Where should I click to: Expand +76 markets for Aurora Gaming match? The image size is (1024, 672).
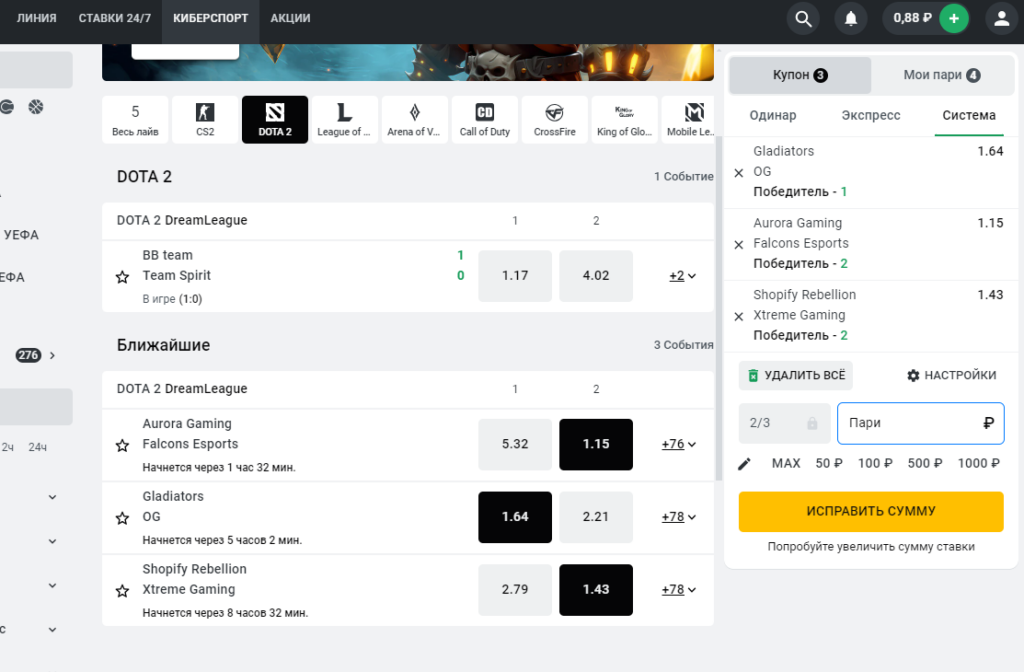pyautogui.click(x=679, y=444)
